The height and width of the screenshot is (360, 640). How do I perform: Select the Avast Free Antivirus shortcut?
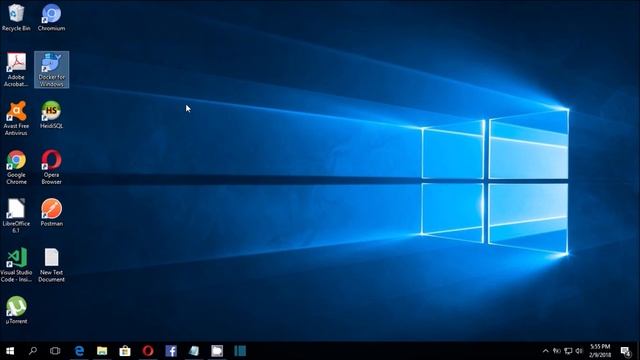(16, 118)
